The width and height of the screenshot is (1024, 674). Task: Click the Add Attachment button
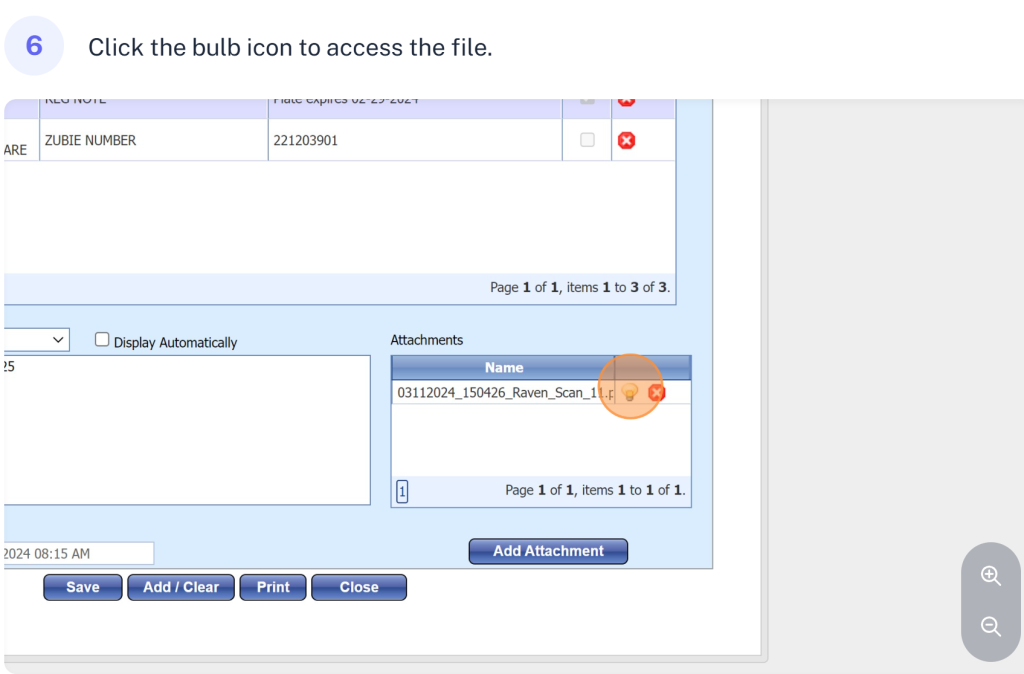[x=548, y=551]
